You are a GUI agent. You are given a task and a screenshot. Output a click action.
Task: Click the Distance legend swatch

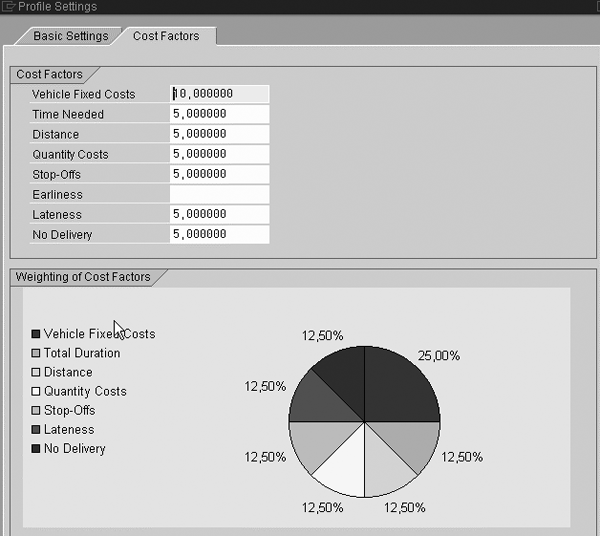pyautogui.click(x=36, y=372)
